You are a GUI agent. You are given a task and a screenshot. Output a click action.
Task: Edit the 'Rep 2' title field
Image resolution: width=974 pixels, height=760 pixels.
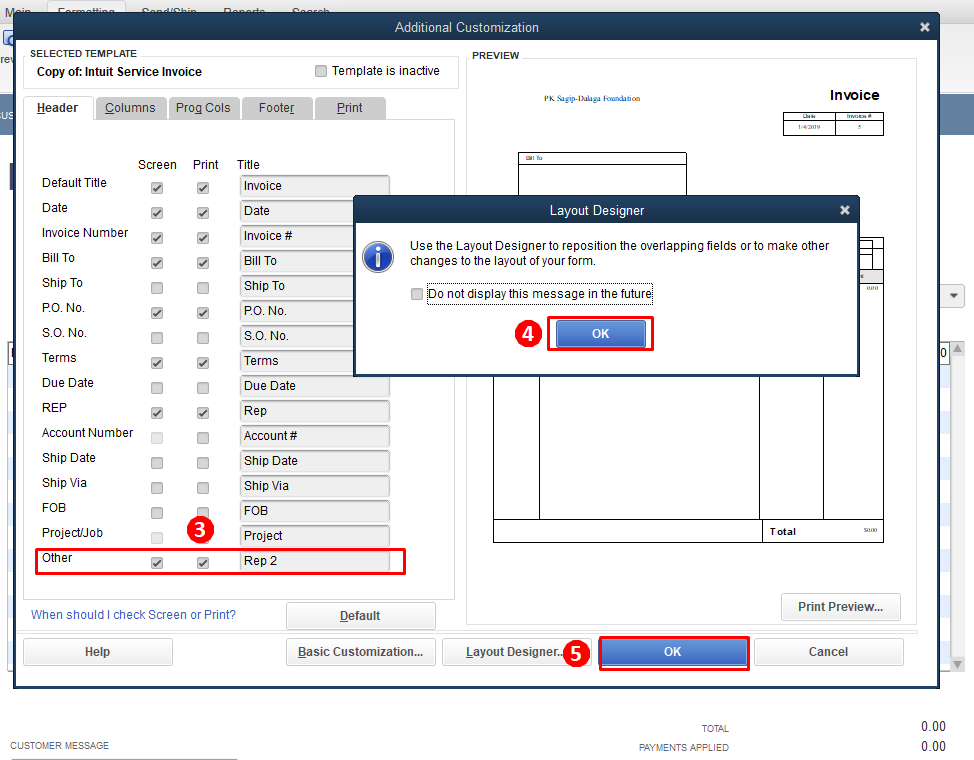[314, 561]
